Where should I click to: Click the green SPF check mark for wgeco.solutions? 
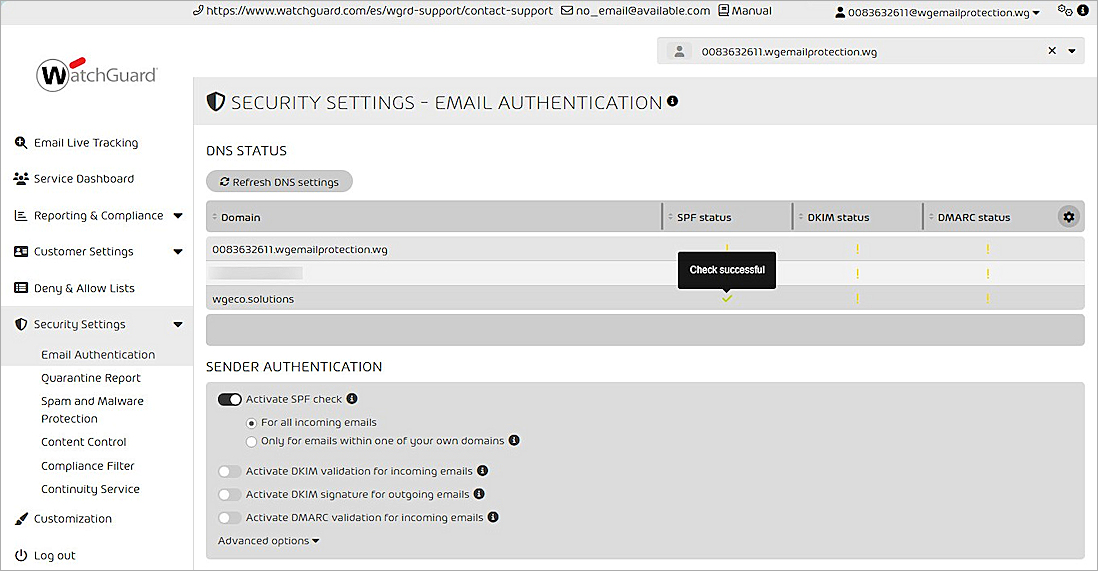(727, 298)
